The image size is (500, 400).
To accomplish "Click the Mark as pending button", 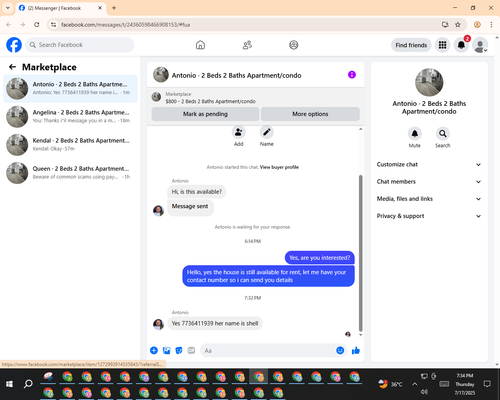I will [205, 114].
